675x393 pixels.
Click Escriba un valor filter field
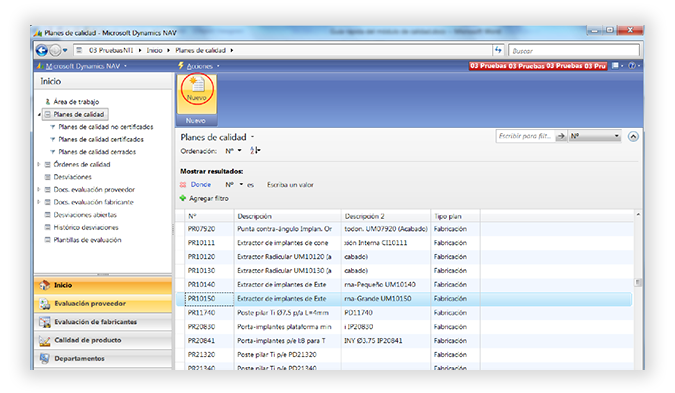290,185
